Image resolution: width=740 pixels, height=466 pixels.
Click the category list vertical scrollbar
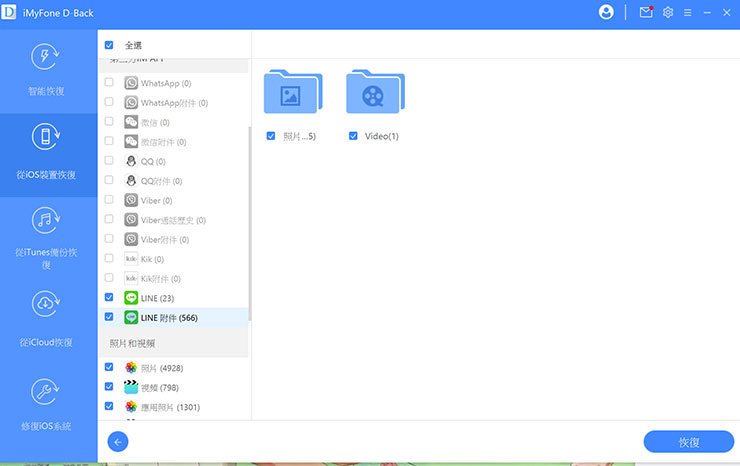coord(250,220)
